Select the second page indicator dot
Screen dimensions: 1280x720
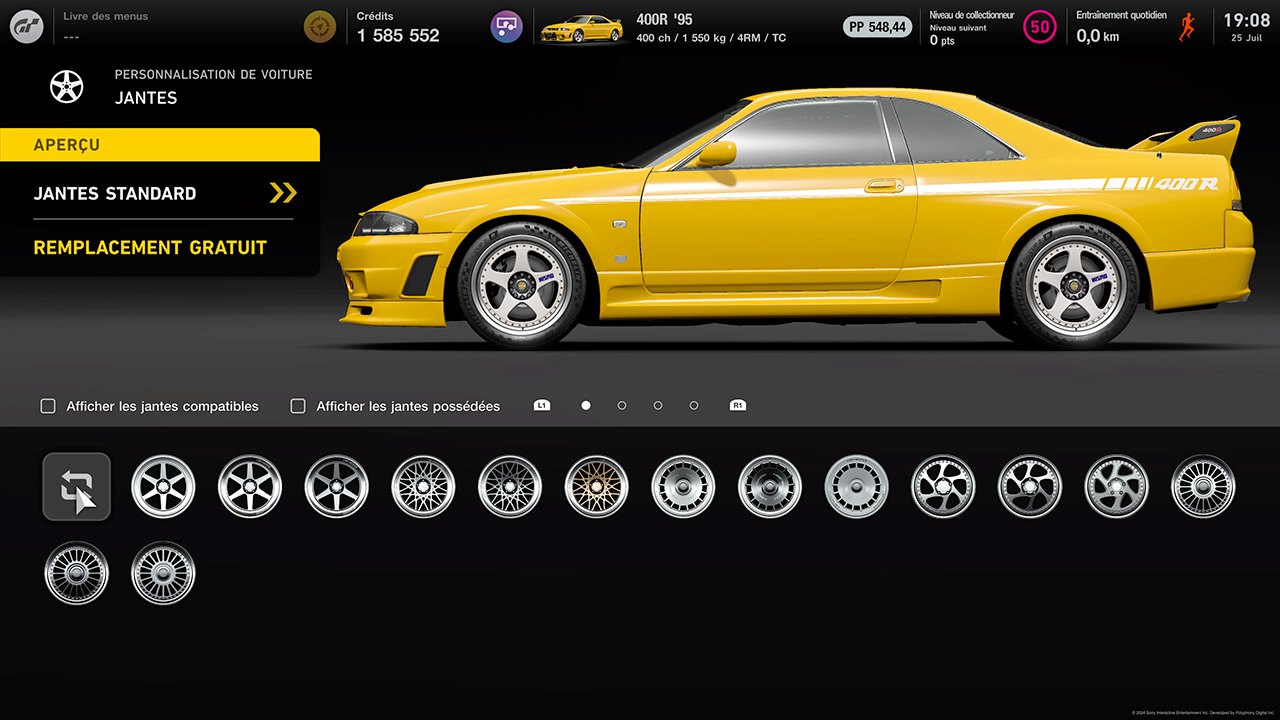point(622,406)
